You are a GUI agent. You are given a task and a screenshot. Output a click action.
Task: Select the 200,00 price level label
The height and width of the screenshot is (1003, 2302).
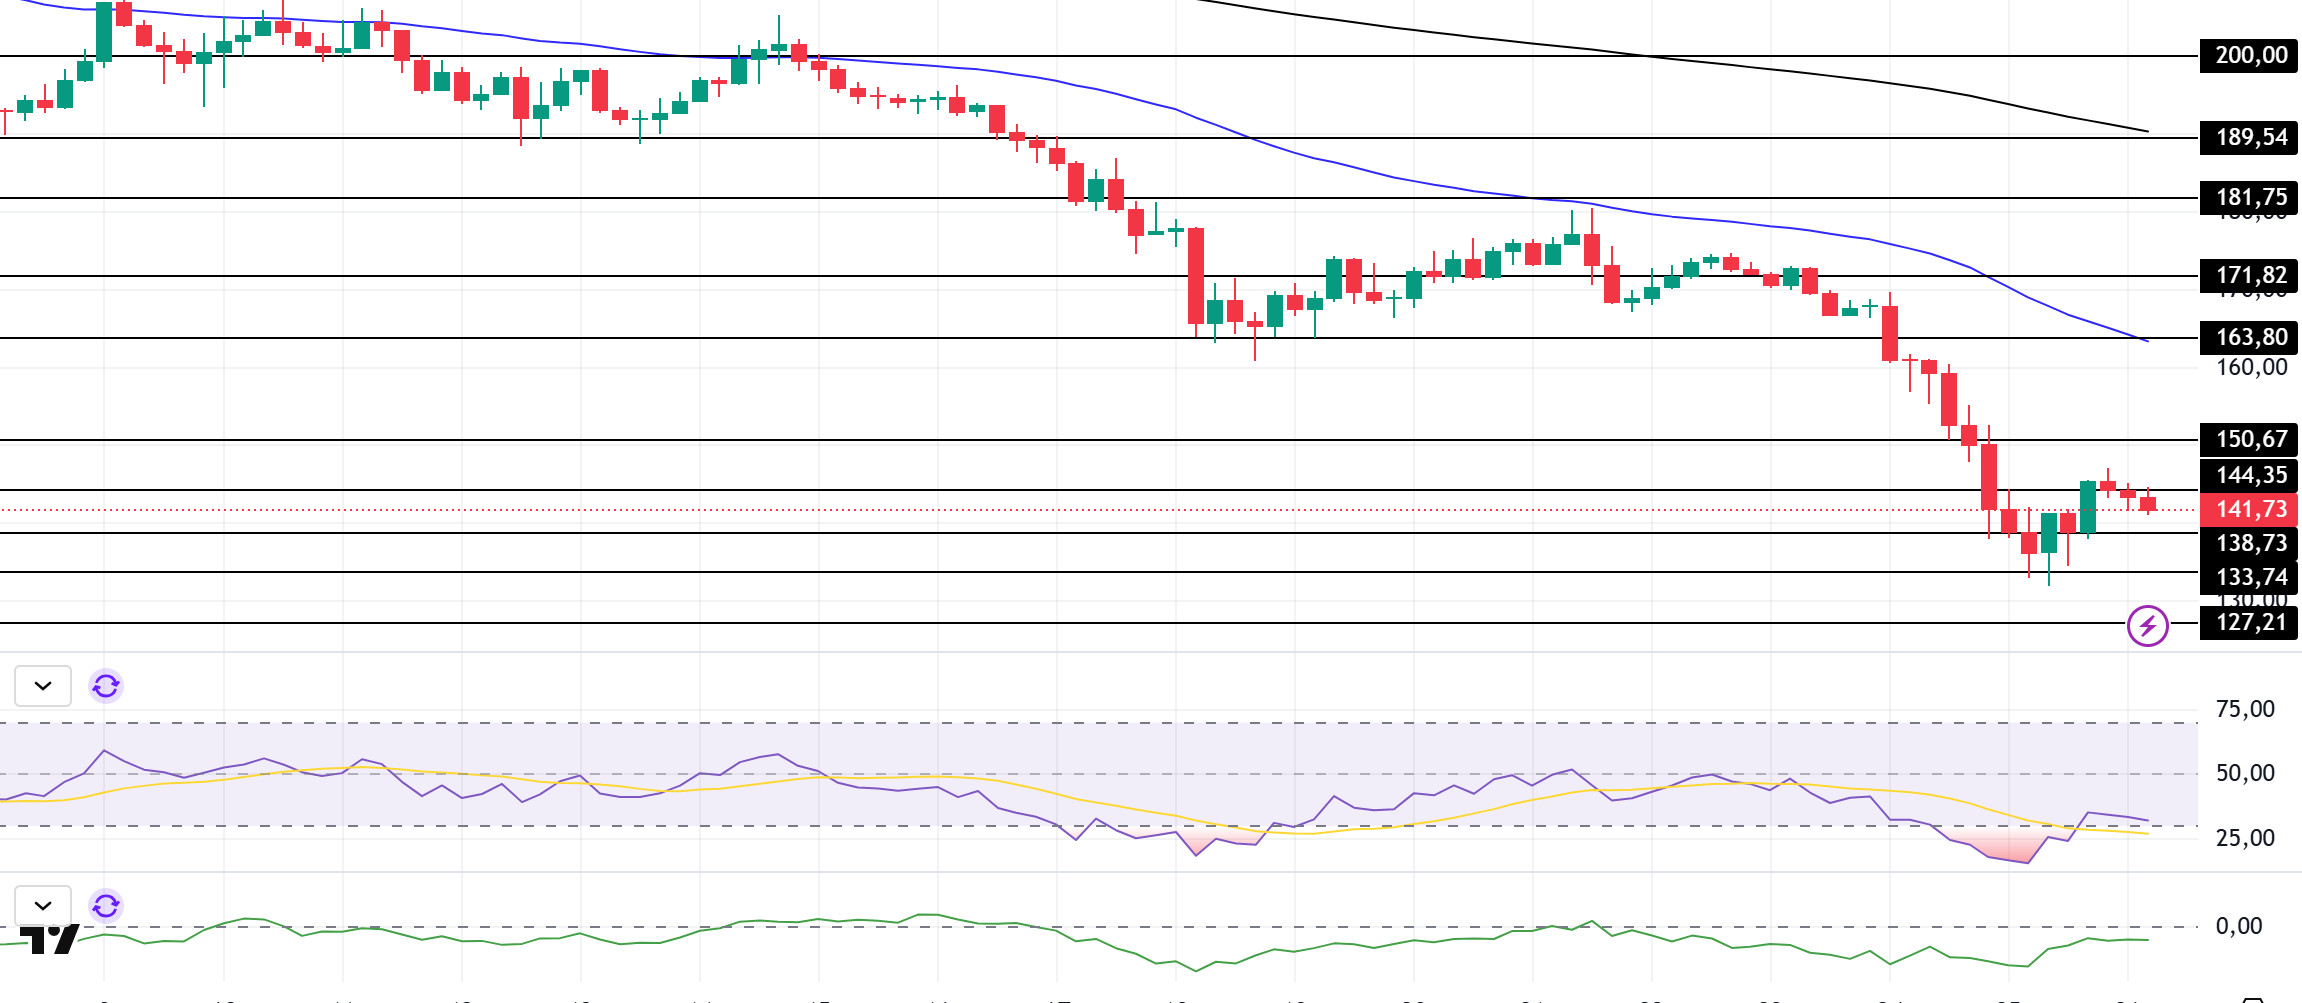coord(2249,55)
